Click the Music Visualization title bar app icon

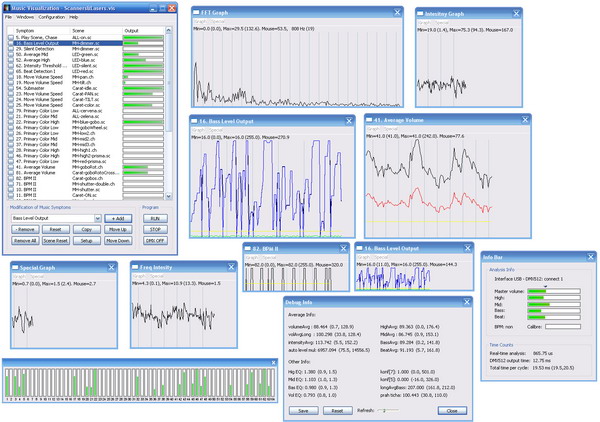8,6
